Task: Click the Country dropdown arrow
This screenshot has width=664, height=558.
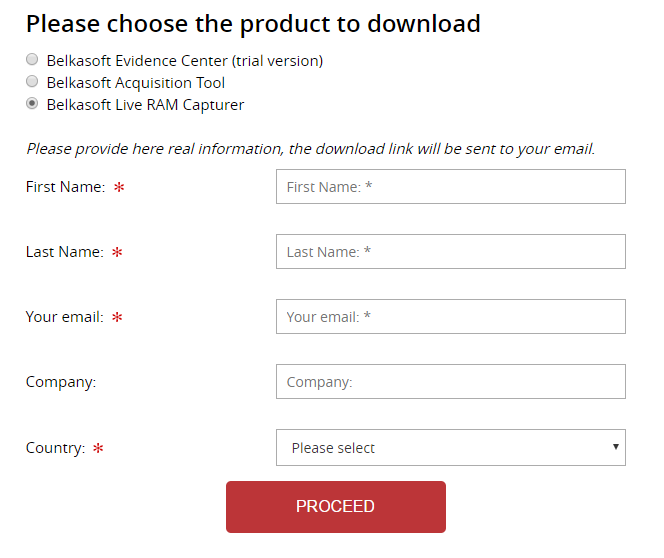Action: click(x=616, y=447)
